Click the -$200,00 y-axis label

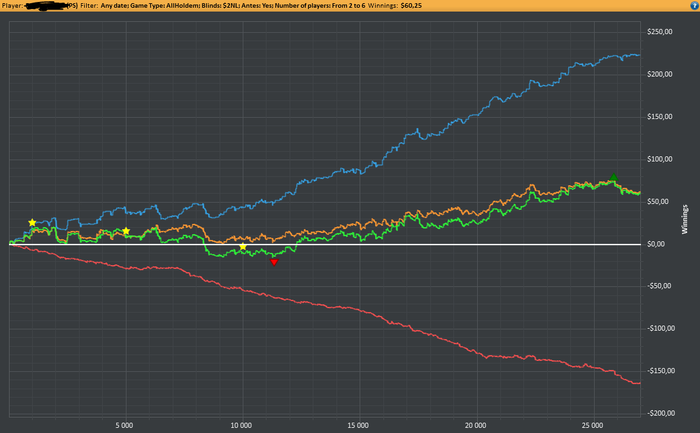(x=660, y=413)
